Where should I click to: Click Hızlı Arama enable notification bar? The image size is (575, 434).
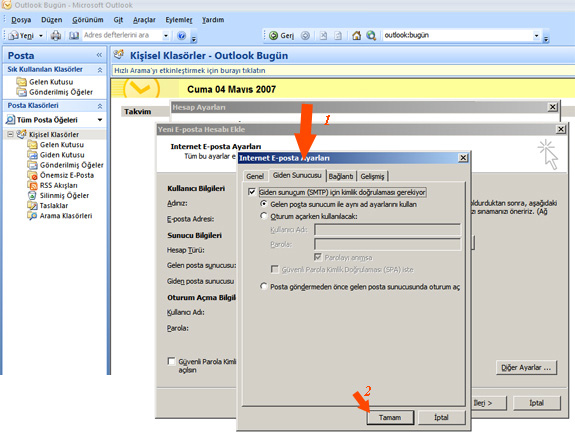coord(343,70)
